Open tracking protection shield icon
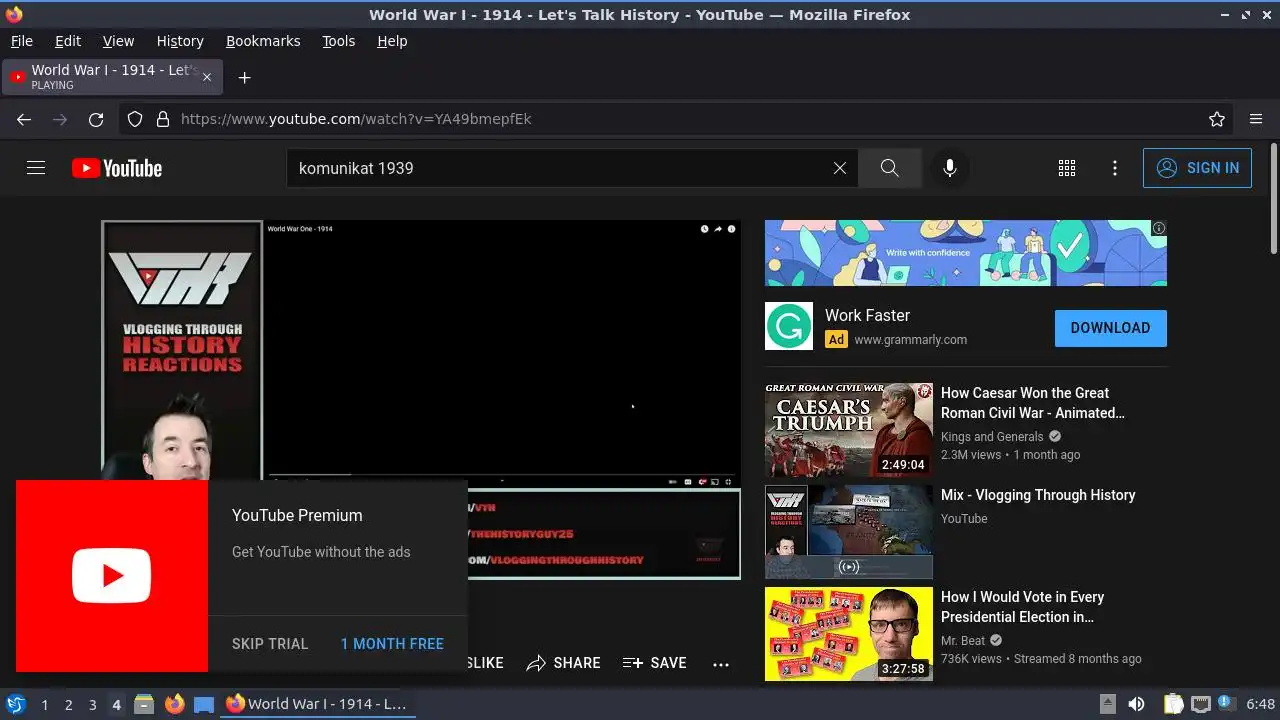 135,119
